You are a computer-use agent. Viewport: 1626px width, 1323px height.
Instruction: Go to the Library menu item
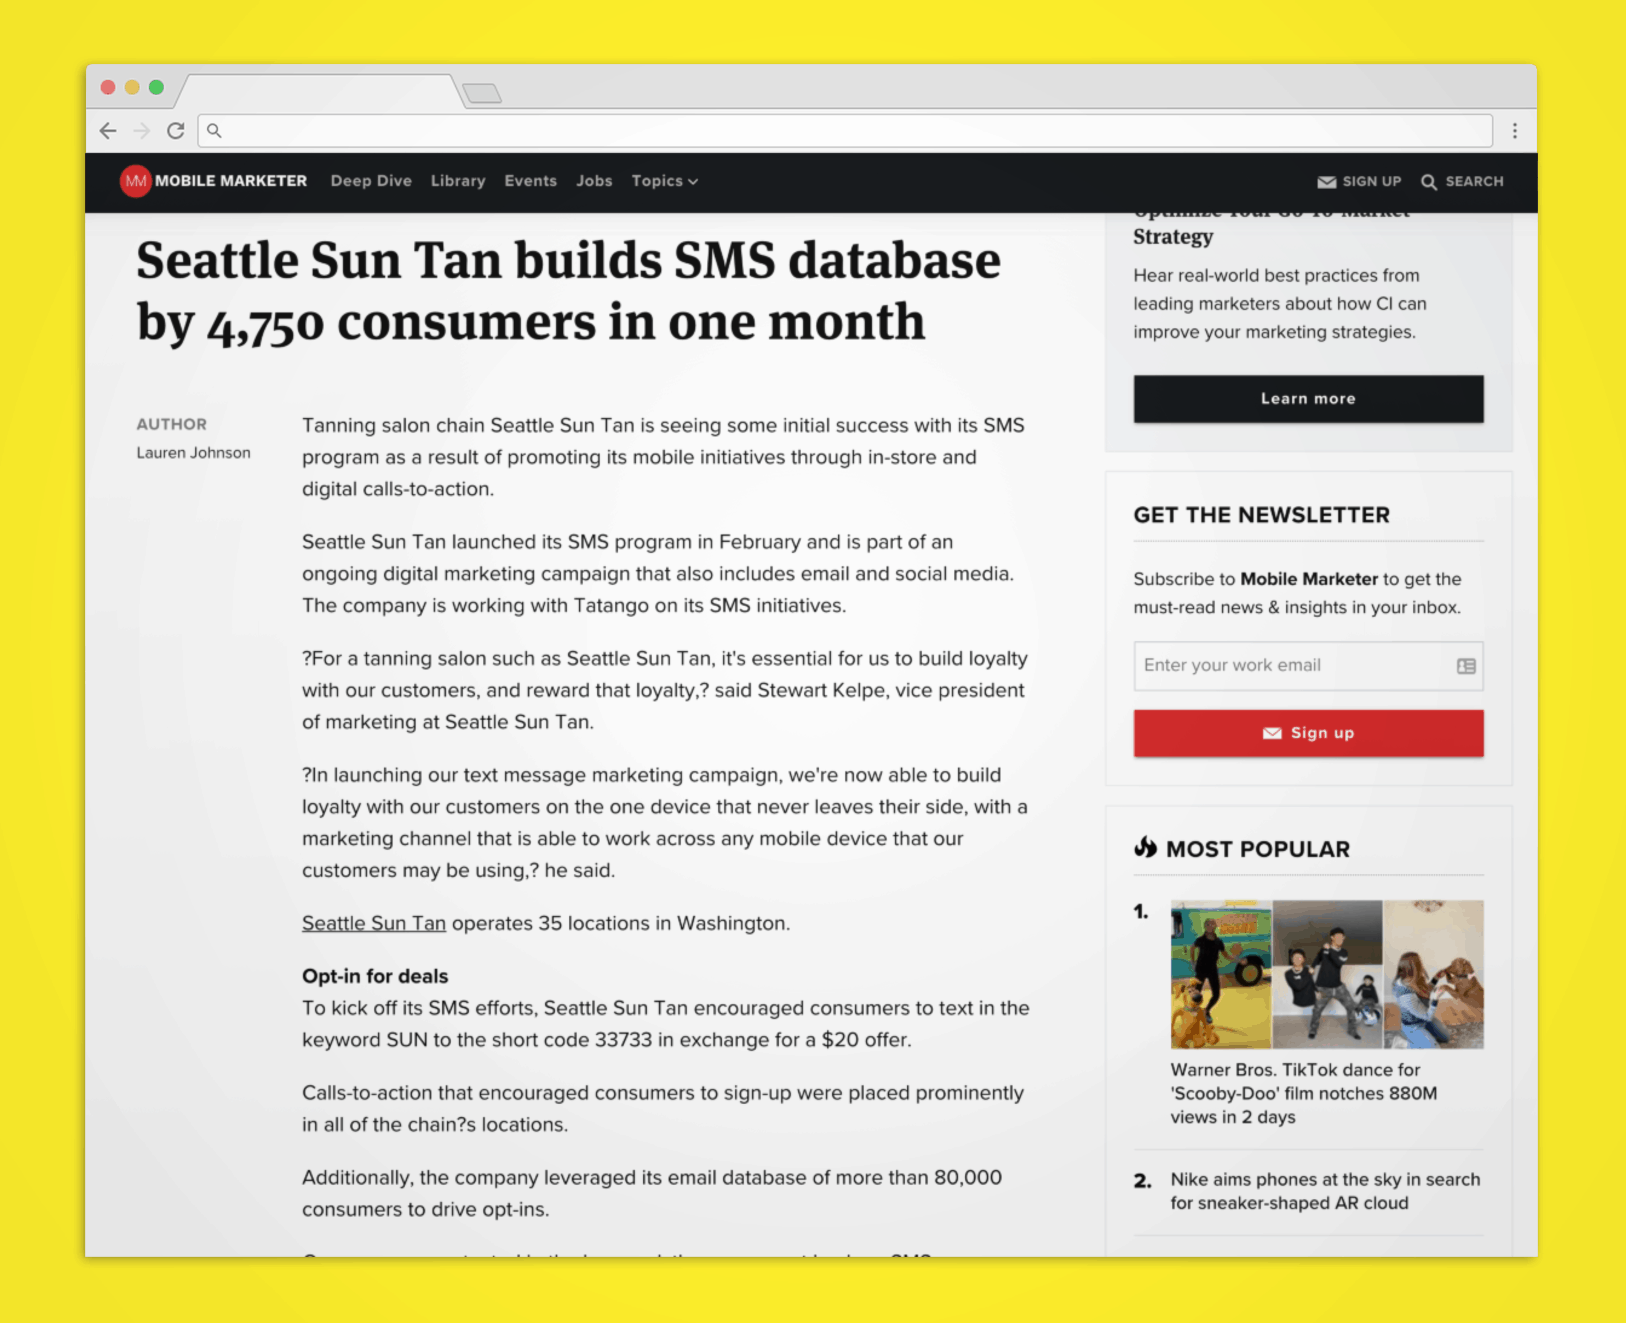pos(458,181)
